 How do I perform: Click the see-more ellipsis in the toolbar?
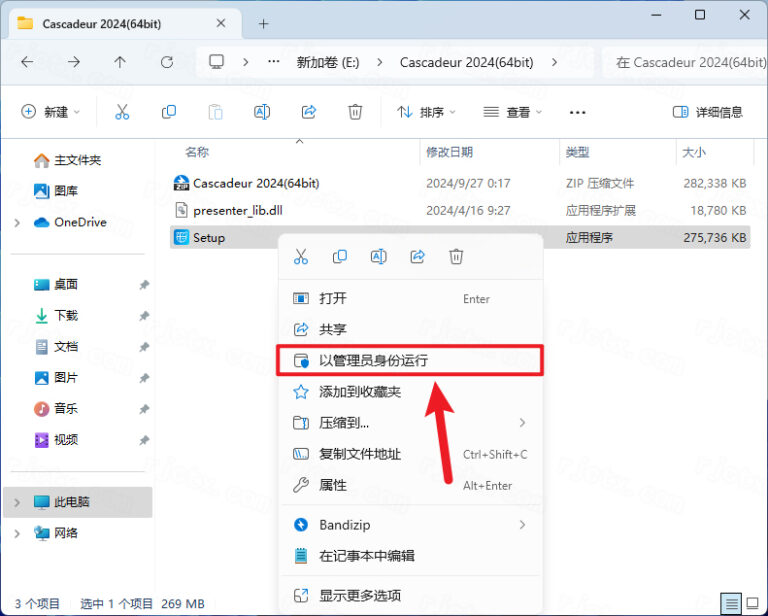pos(577,112)
